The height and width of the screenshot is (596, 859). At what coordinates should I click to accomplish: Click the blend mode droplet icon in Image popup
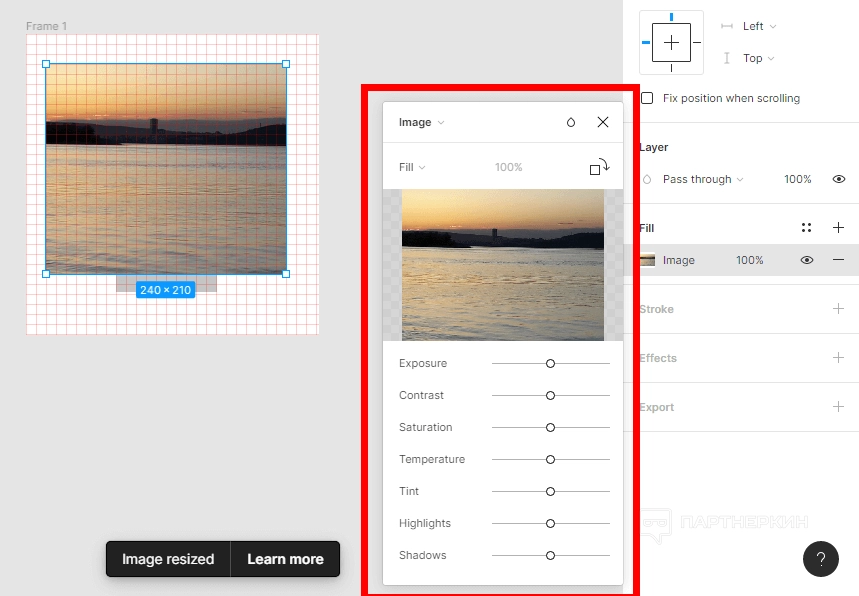[571, 122]
